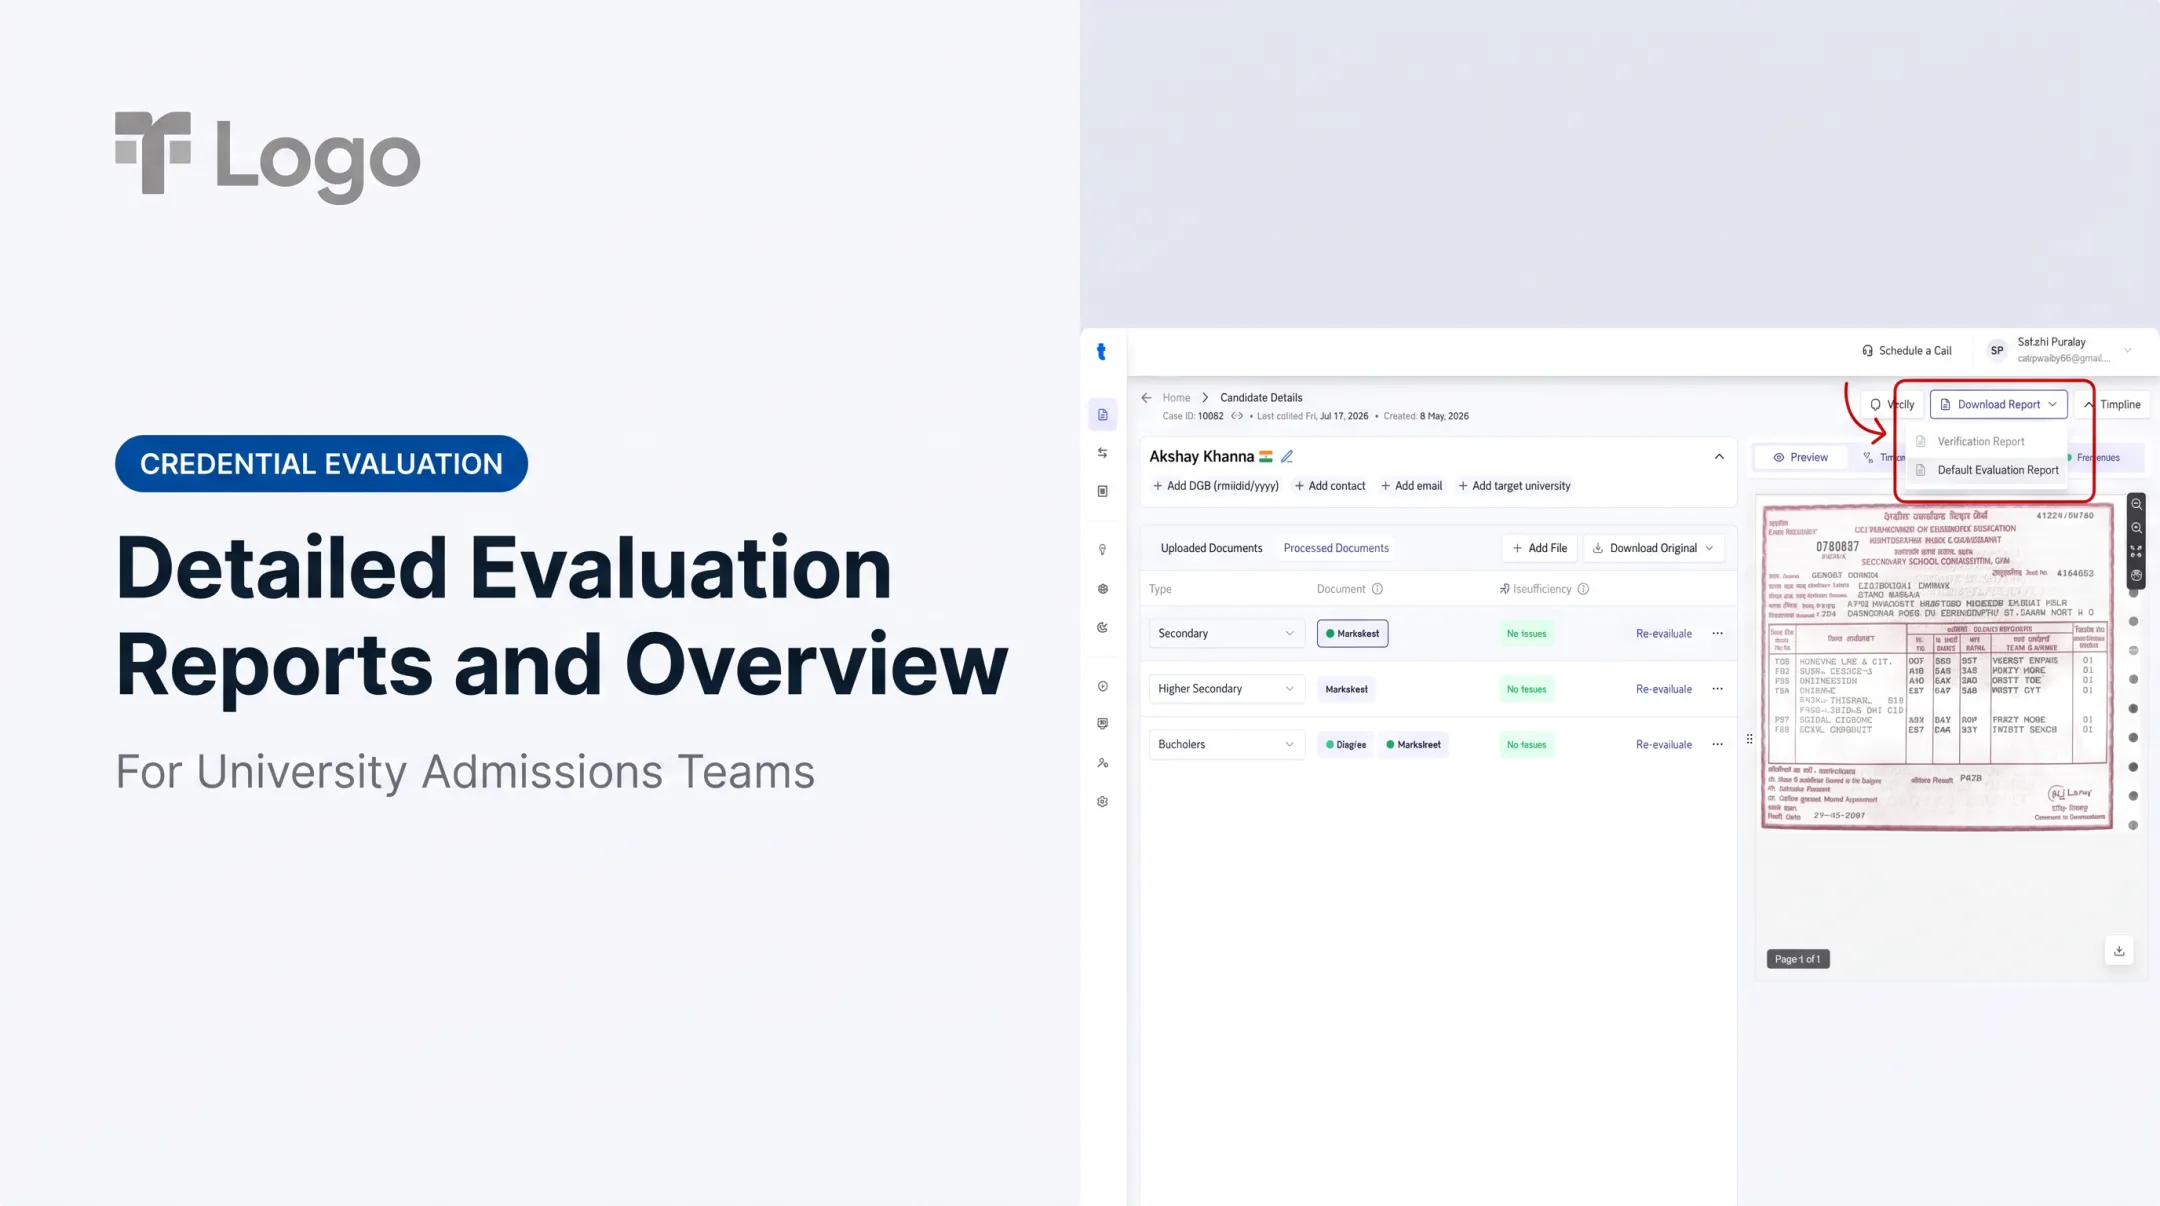Open the Higher Secondary type dropdown

pos(1226,689)
